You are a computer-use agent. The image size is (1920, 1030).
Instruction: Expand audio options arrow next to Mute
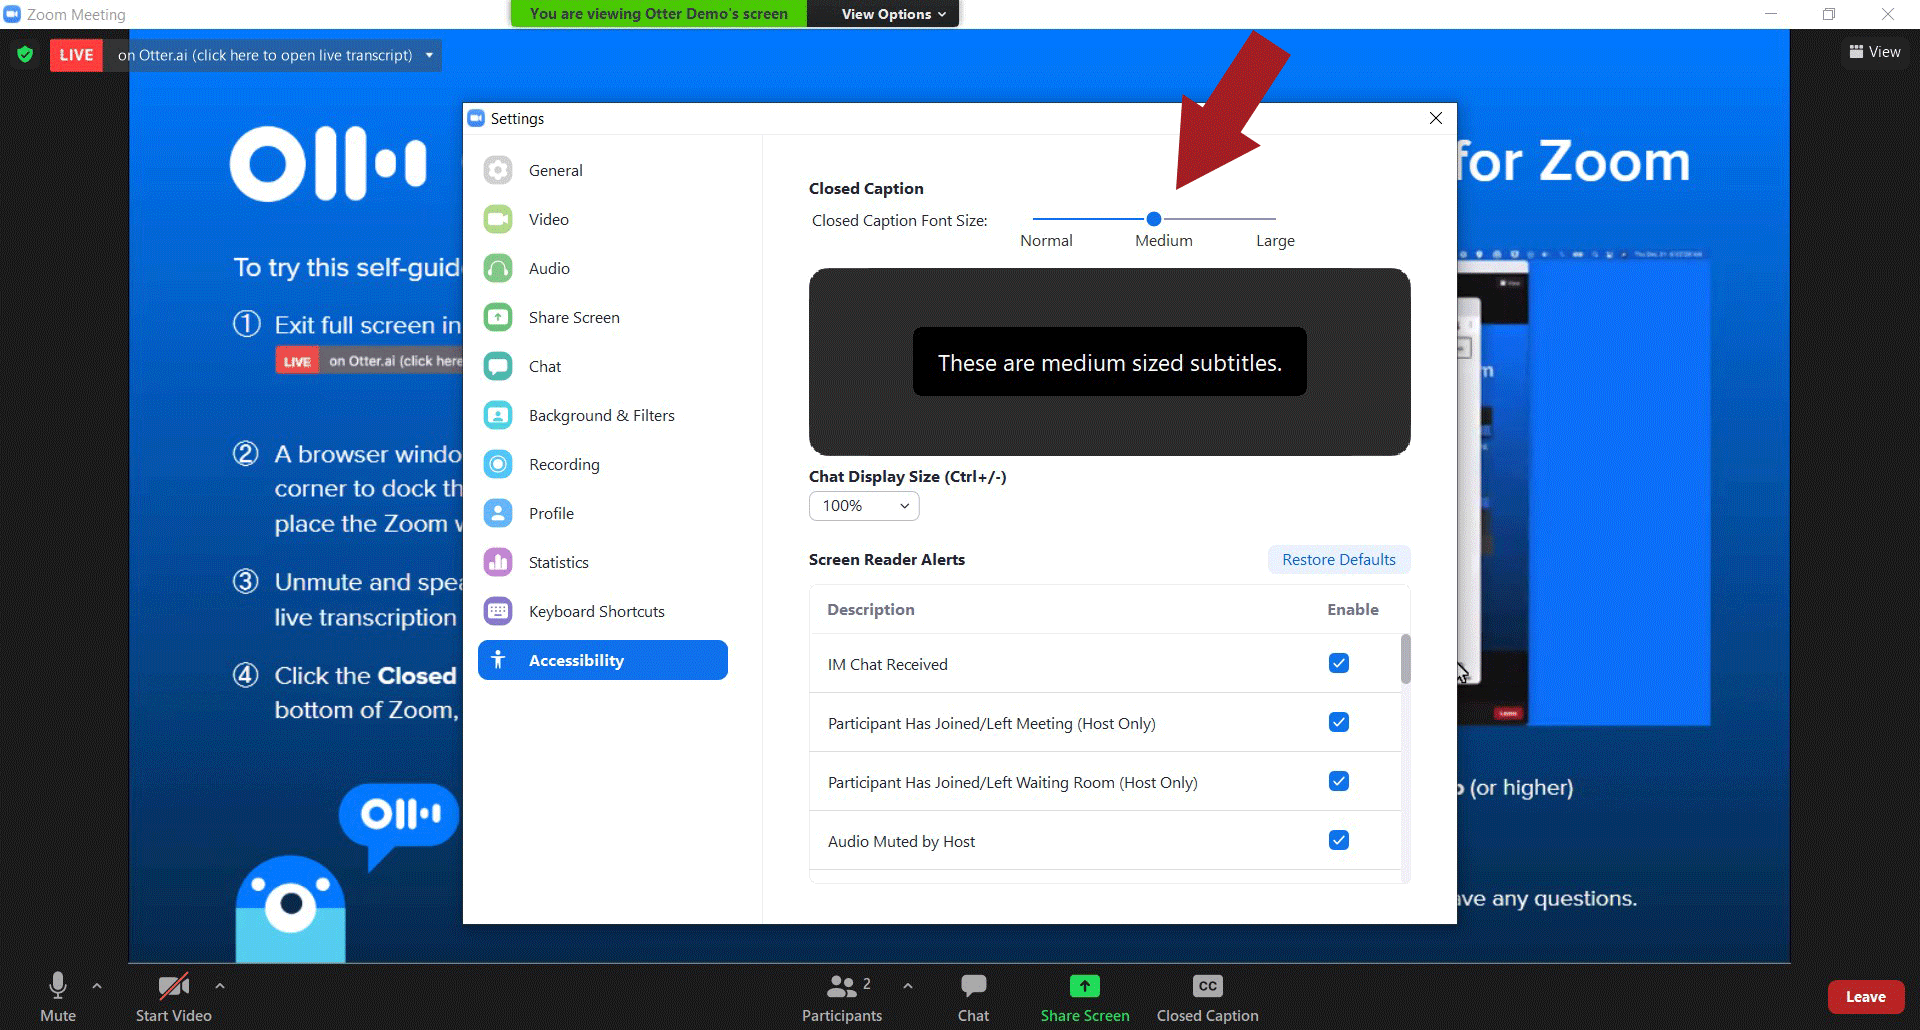(97, 986)
